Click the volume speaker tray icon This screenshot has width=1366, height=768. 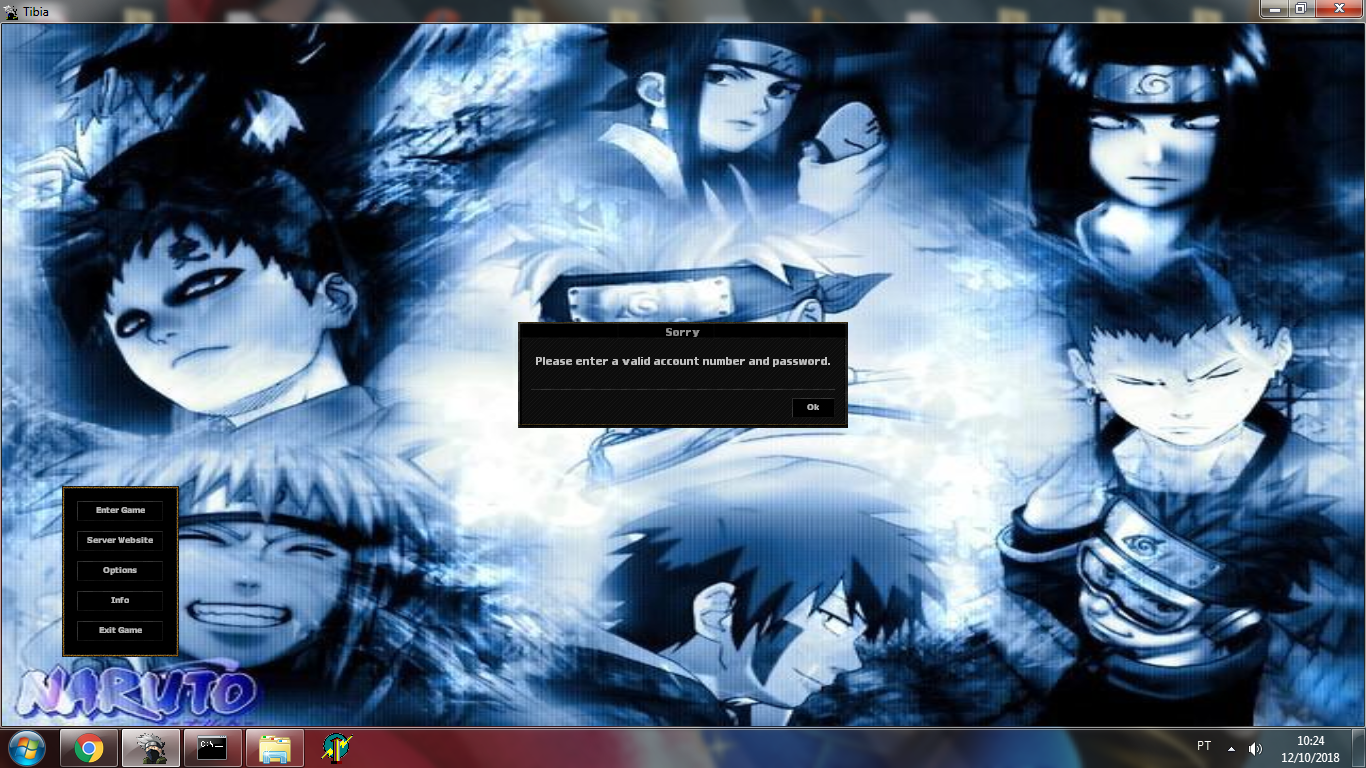pyautogui.click(x=1256, y=748)
